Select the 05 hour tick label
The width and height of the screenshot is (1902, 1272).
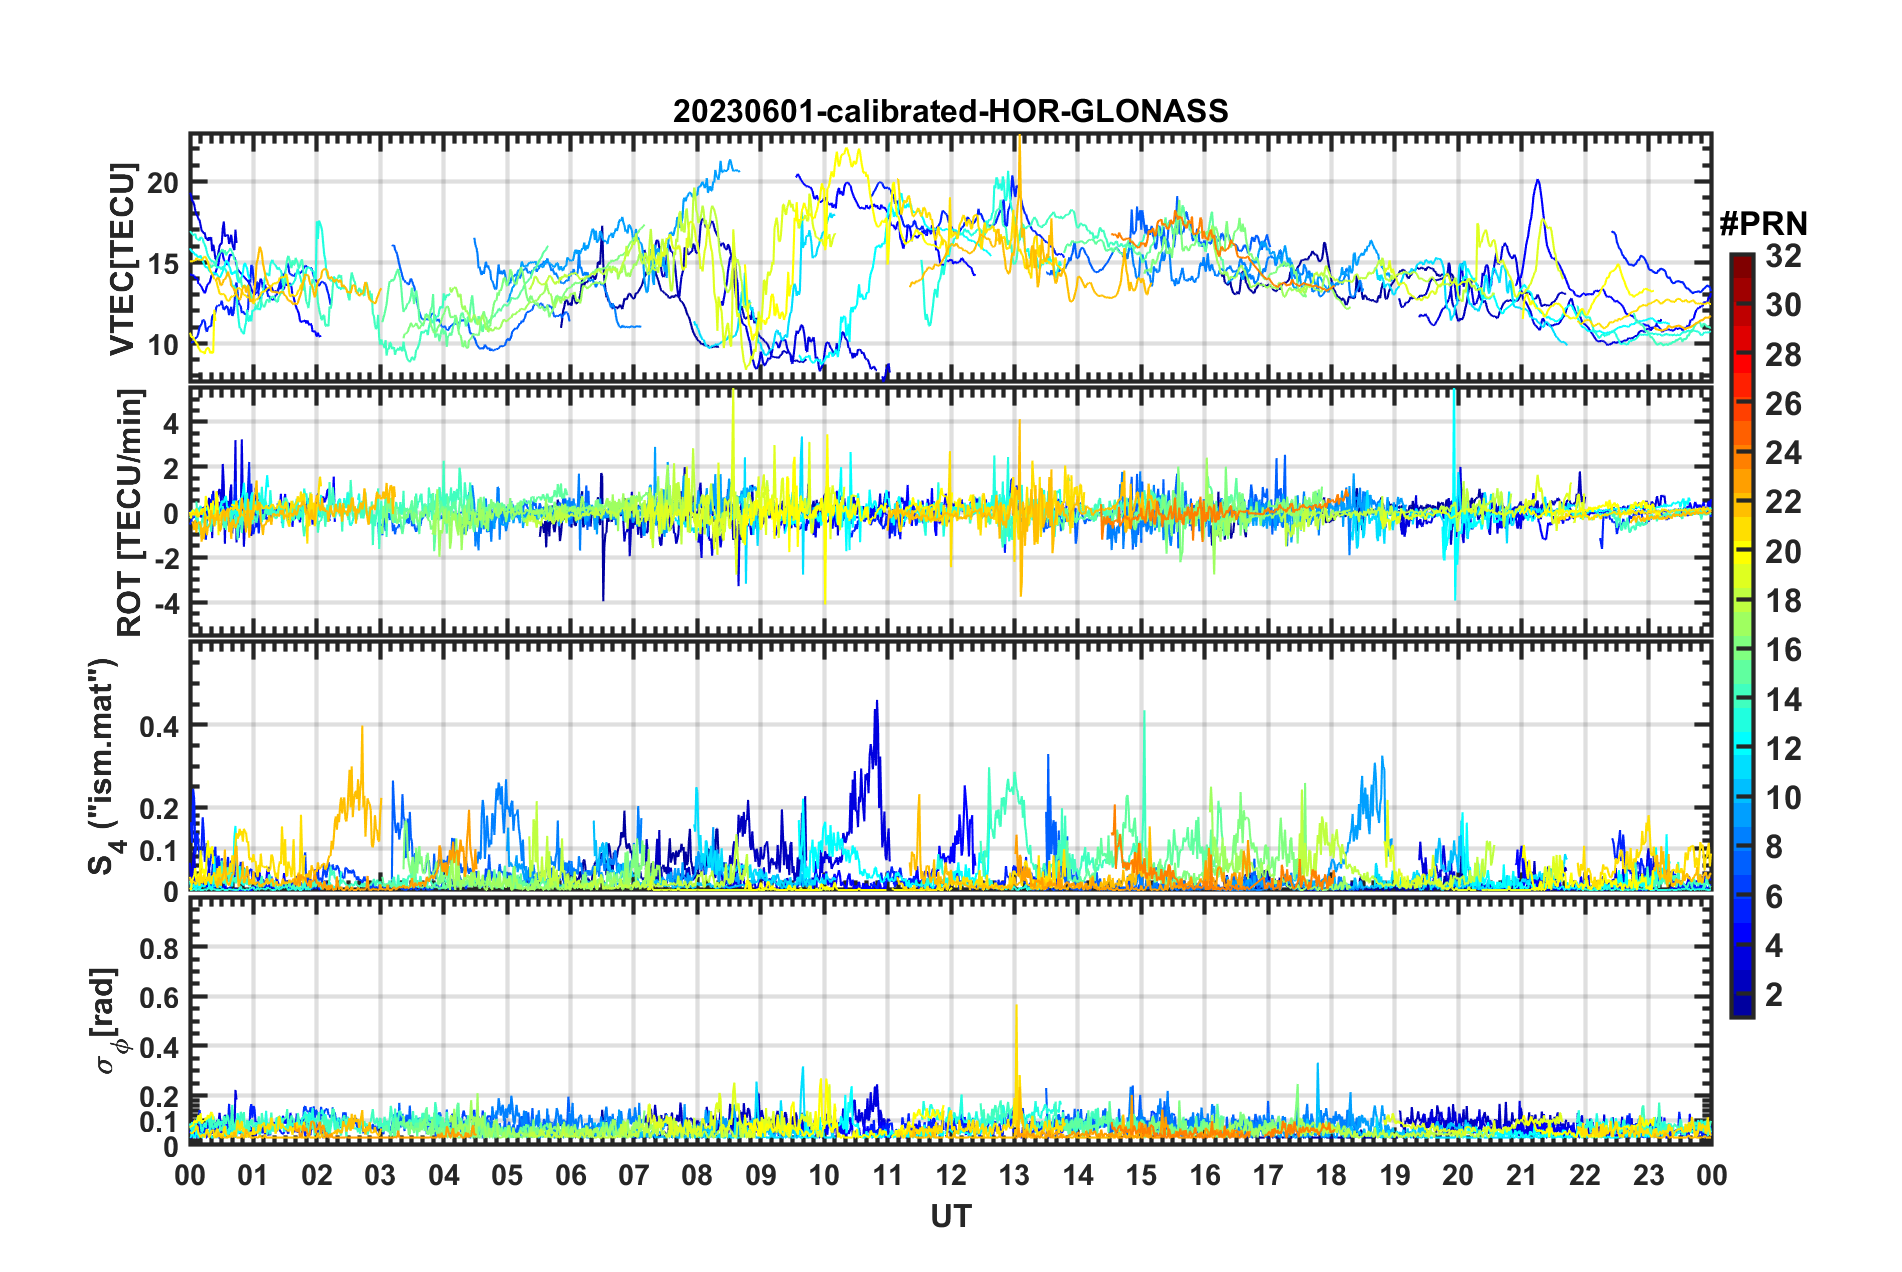507,1174
